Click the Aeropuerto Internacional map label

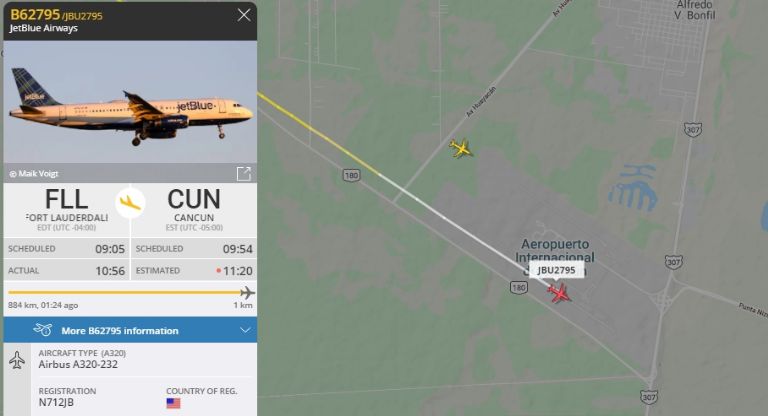555,250
